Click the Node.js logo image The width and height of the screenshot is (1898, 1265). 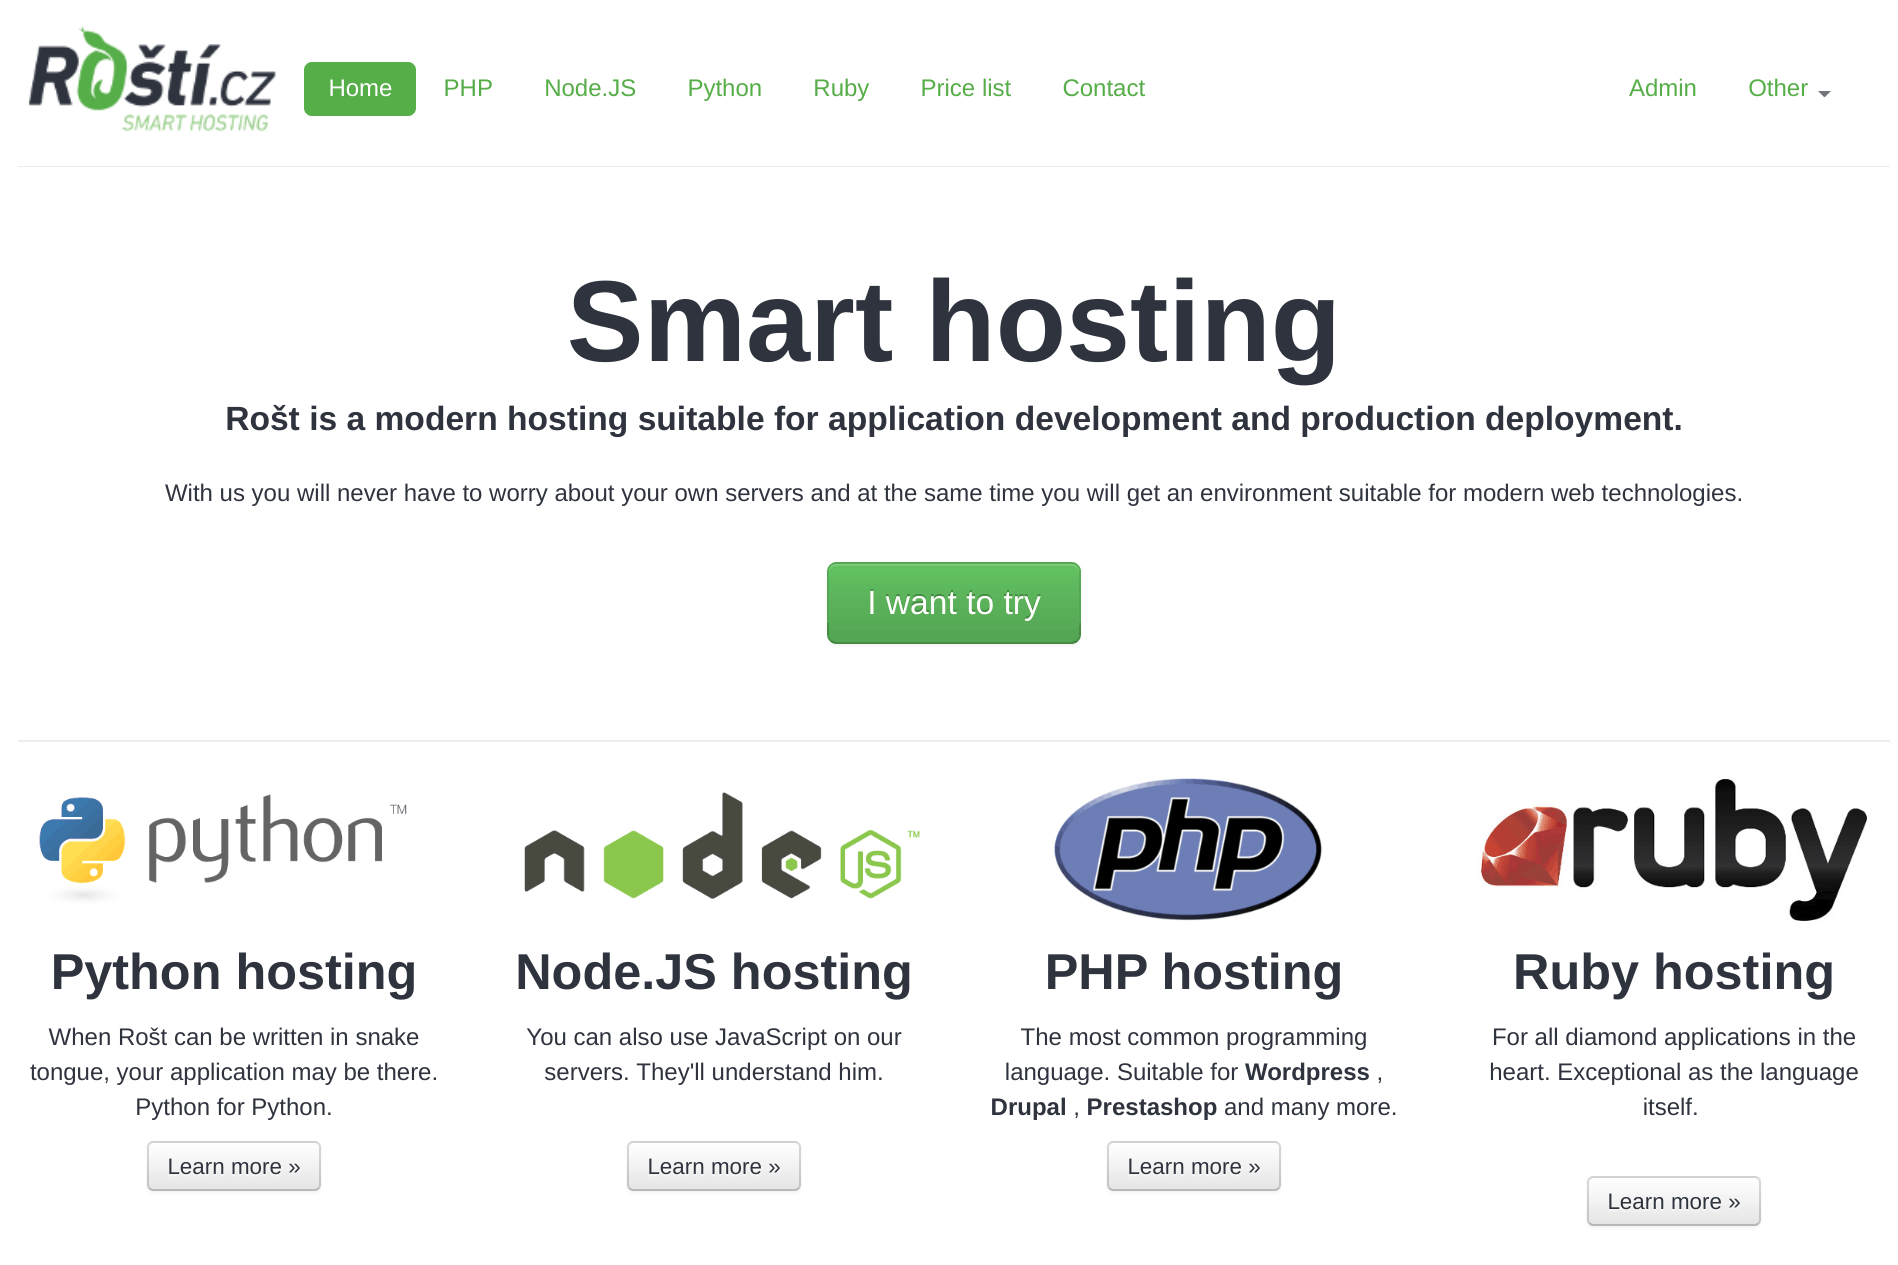722,846
